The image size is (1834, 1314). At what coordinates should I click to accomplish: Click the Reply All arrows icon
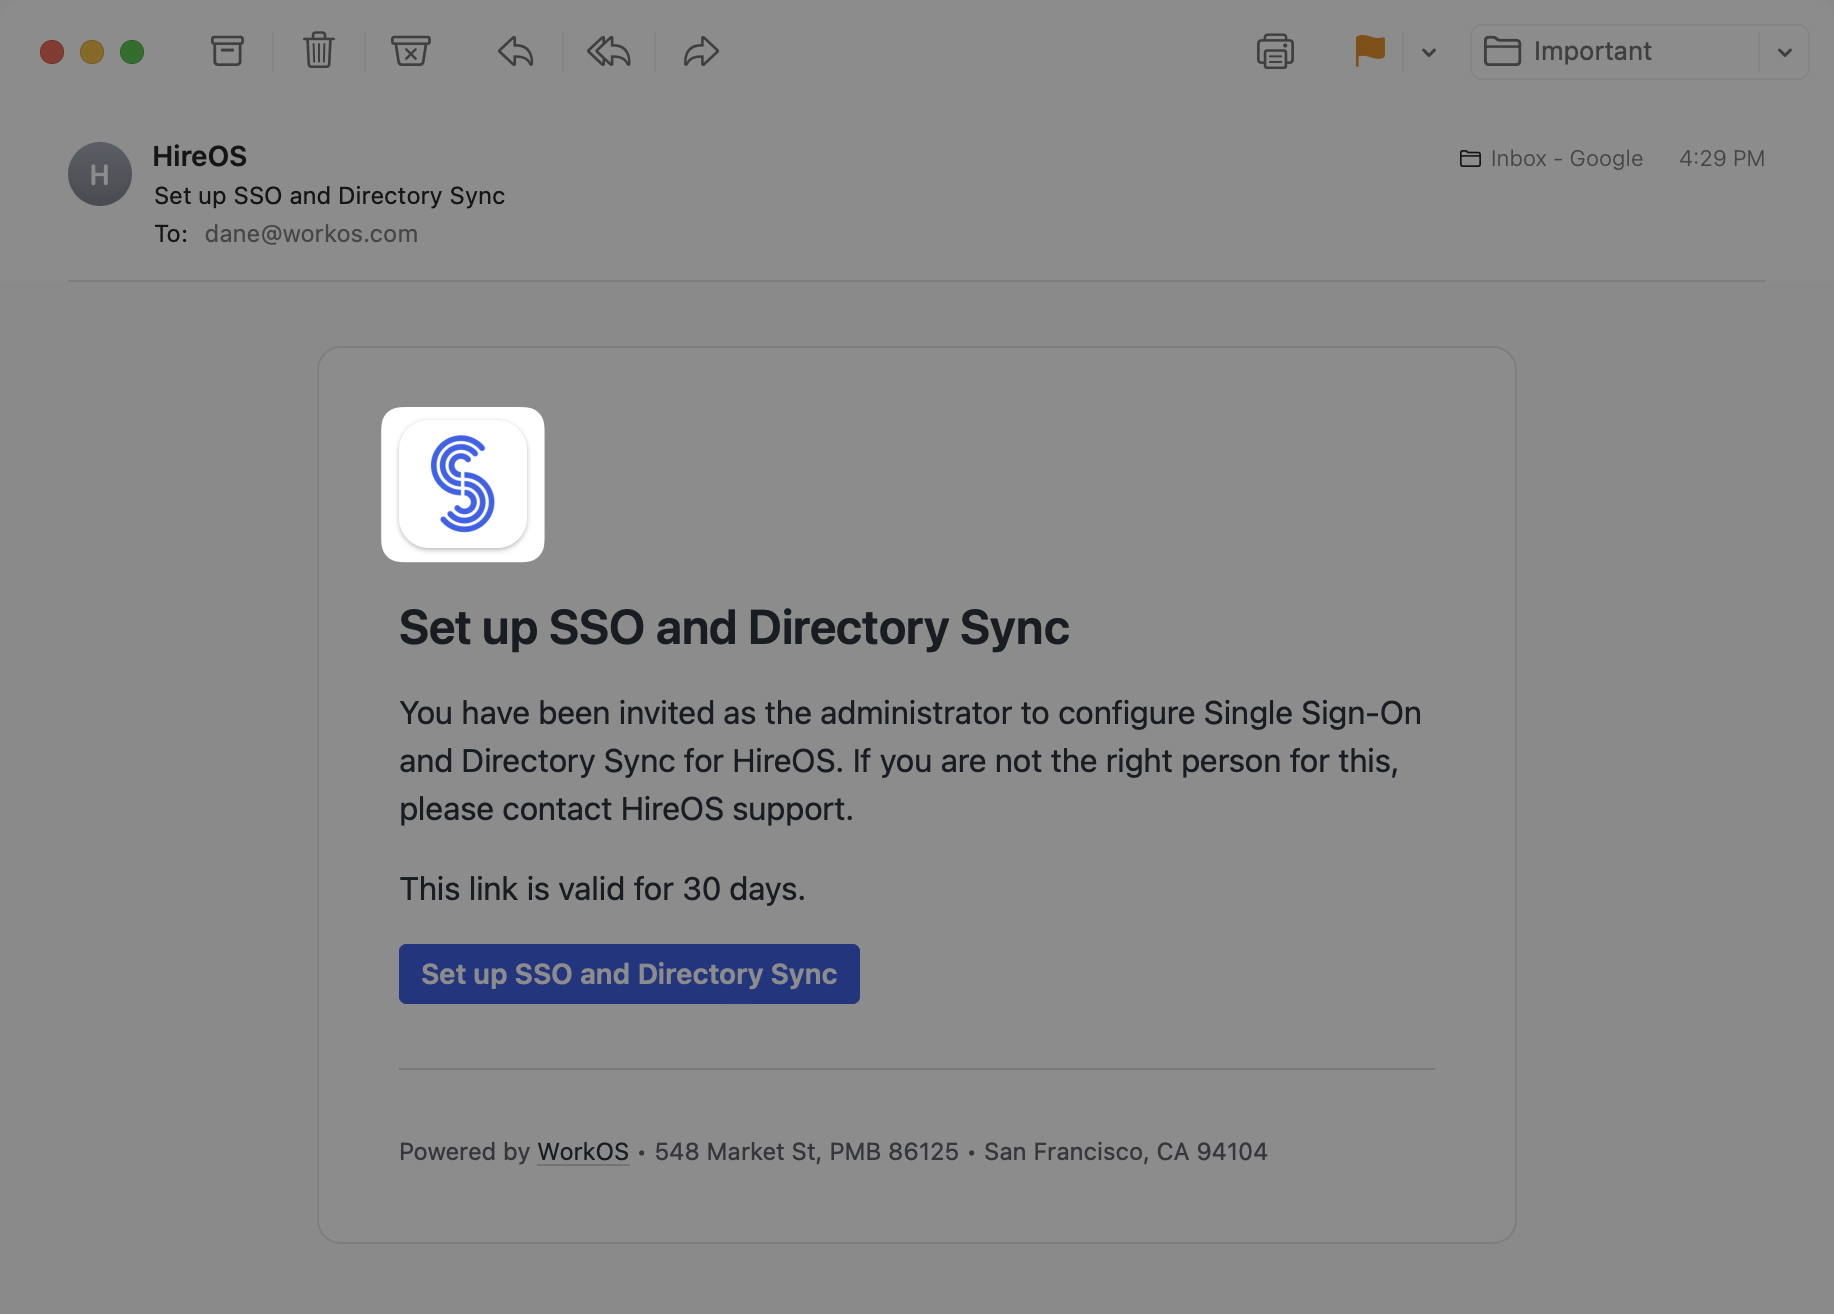tap(608, 51)
